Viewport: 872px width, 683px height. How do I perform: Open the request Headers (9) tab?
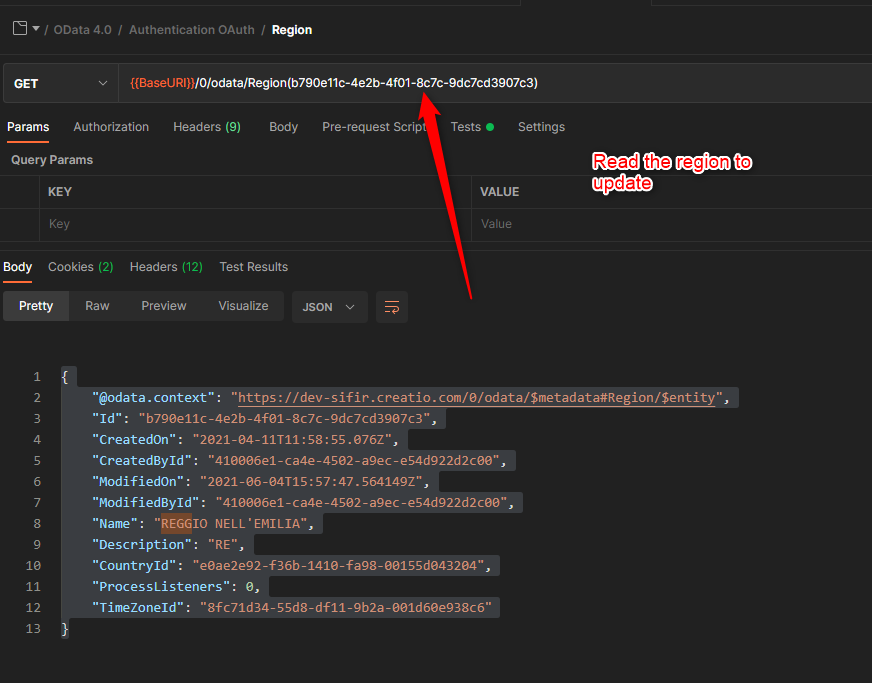(207, 127)
